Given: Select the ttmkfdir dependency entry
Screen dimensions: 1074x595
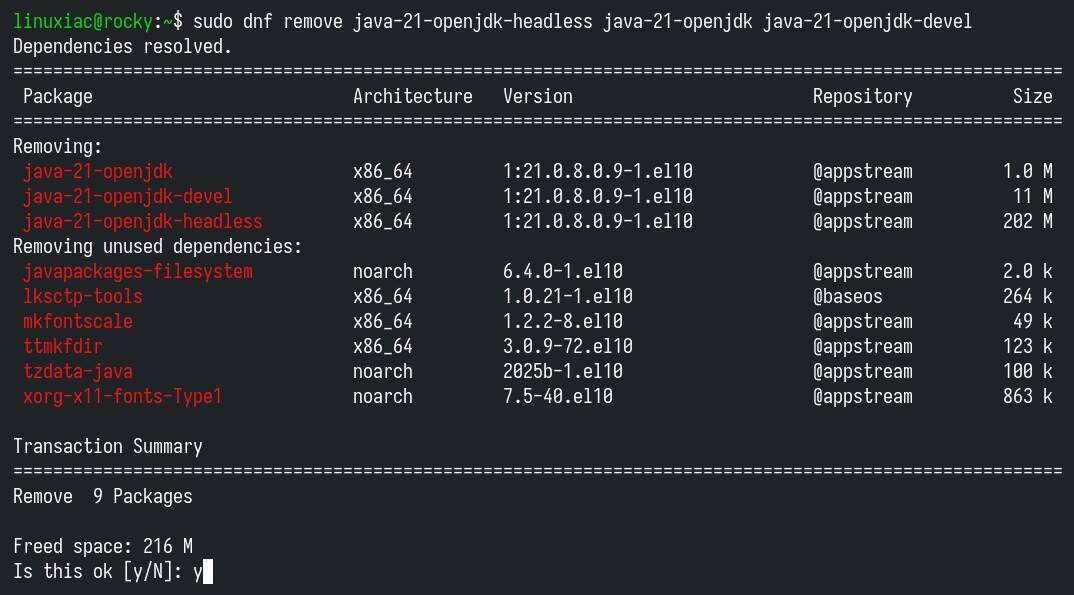Looking at the screenshot, I should (x=62, y=346).
